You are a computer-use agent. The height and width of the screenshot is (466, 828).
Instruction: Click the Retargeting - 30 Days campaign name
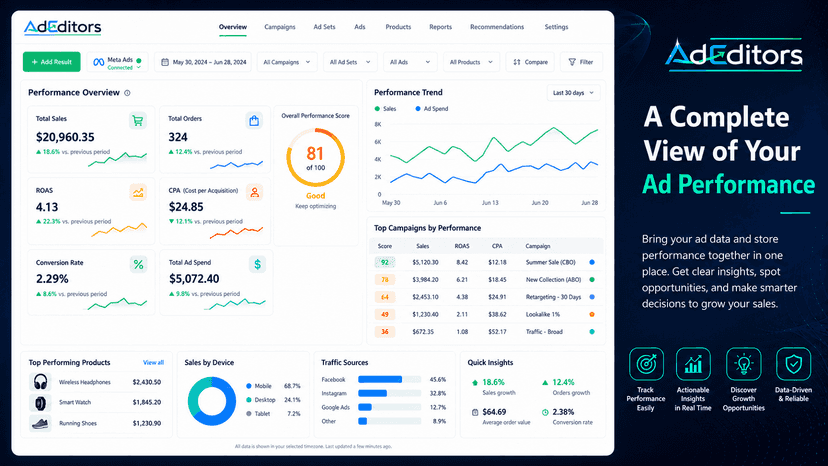[553, 297]
